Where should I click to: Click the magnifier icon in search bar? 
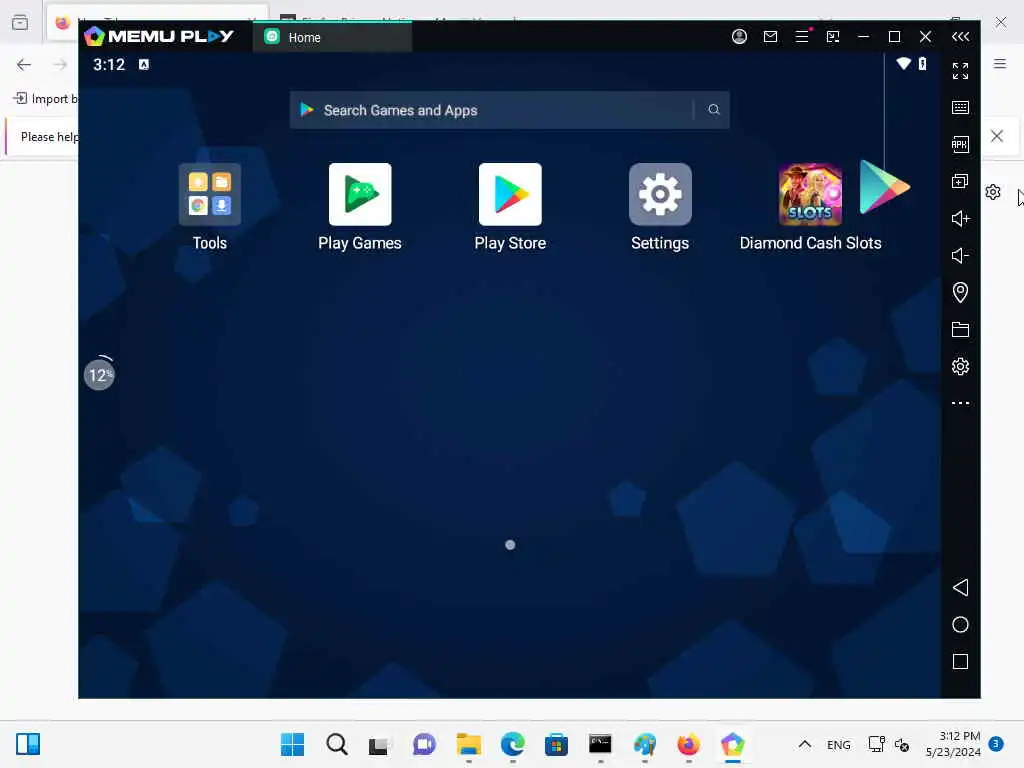(714, 110)
